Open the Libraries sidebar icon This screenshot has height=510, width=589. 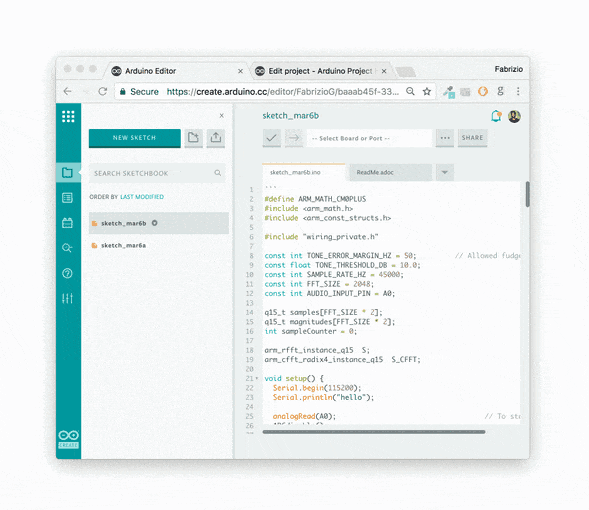tap(68, 223)
